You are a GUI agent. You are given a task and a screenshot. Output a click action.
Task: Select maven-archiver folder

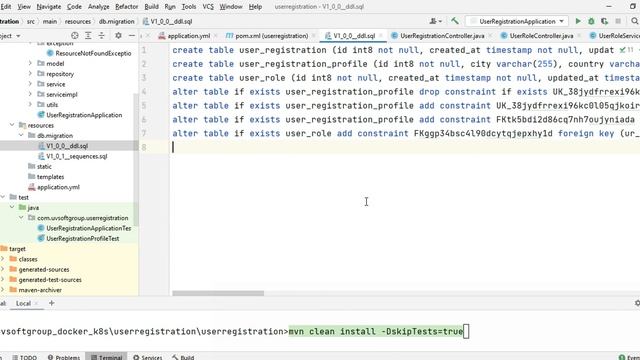36,290
